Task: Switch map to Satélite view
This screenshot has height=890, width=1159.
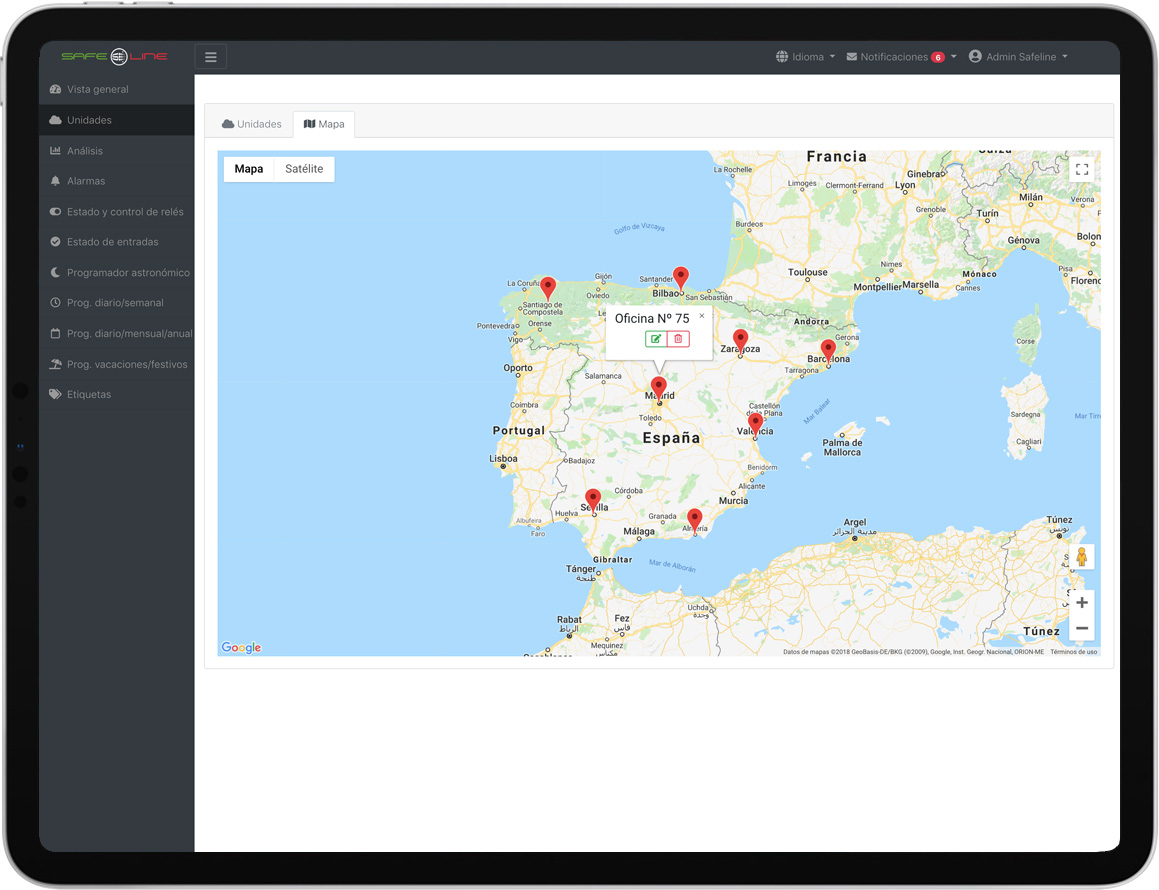Action: point(304,169)
